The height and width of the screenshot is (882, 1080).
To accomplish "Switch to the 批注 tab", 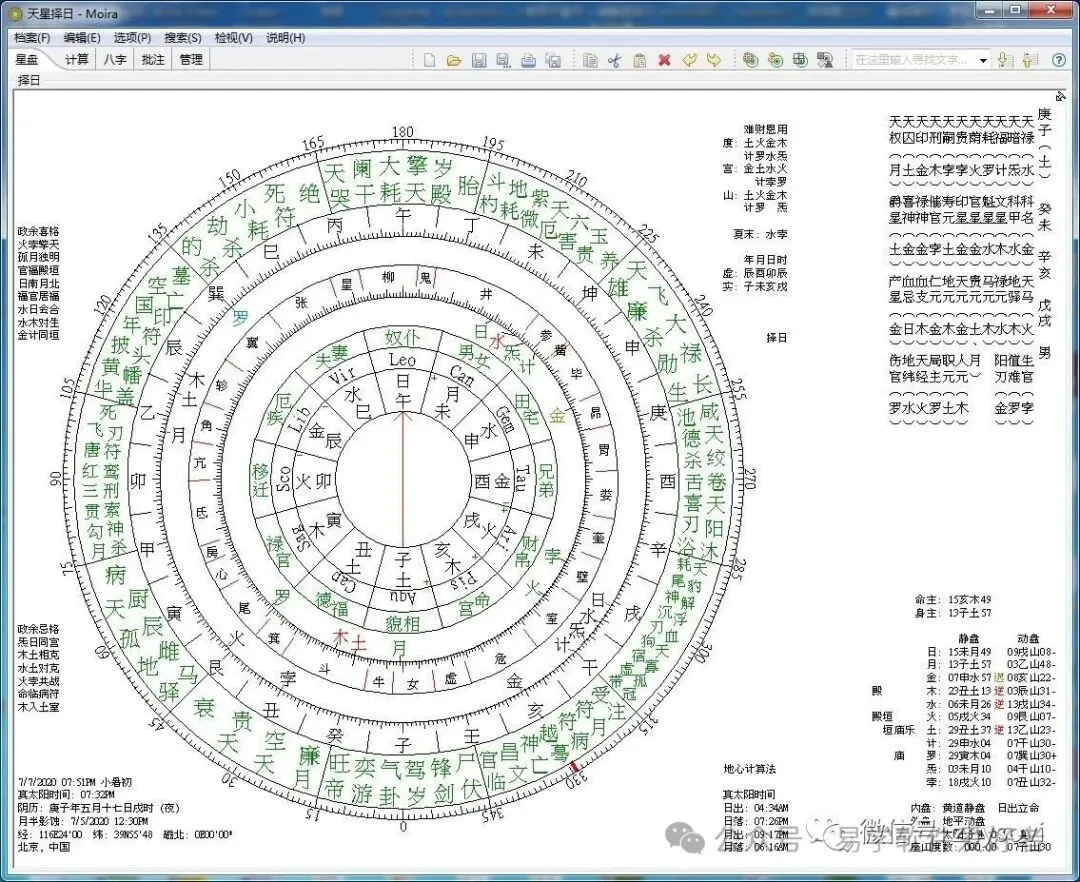I will pyautogui.click(x=153, y=60).
